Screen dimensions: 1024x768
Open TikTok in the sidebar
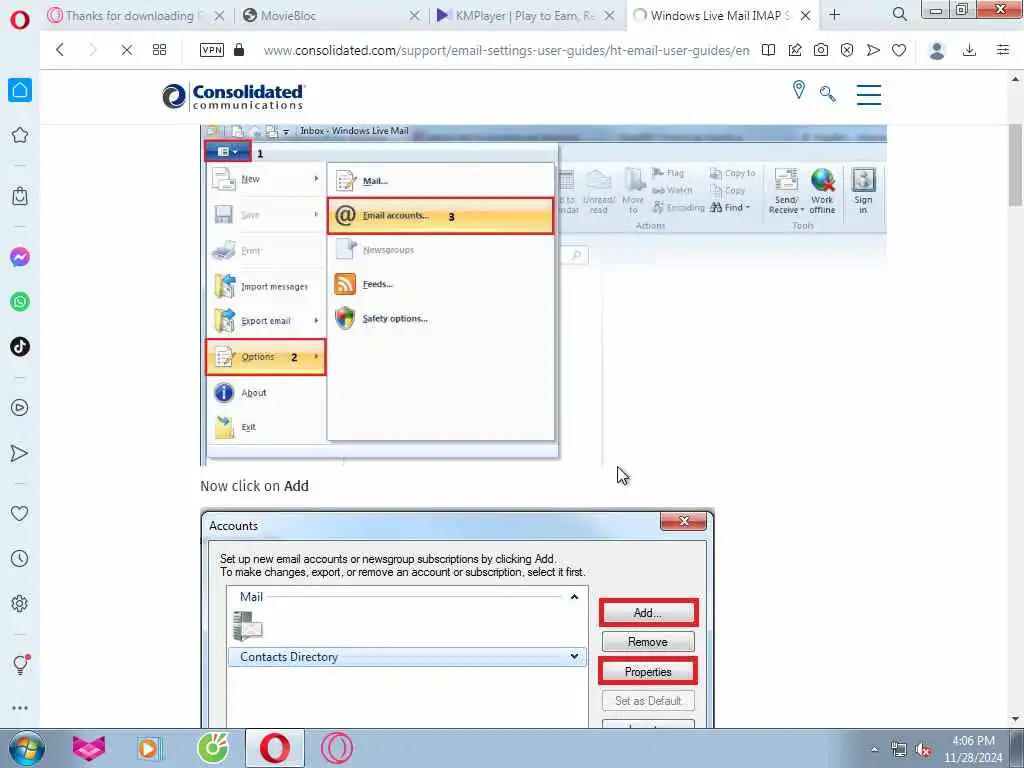click(x=20, y=347)
